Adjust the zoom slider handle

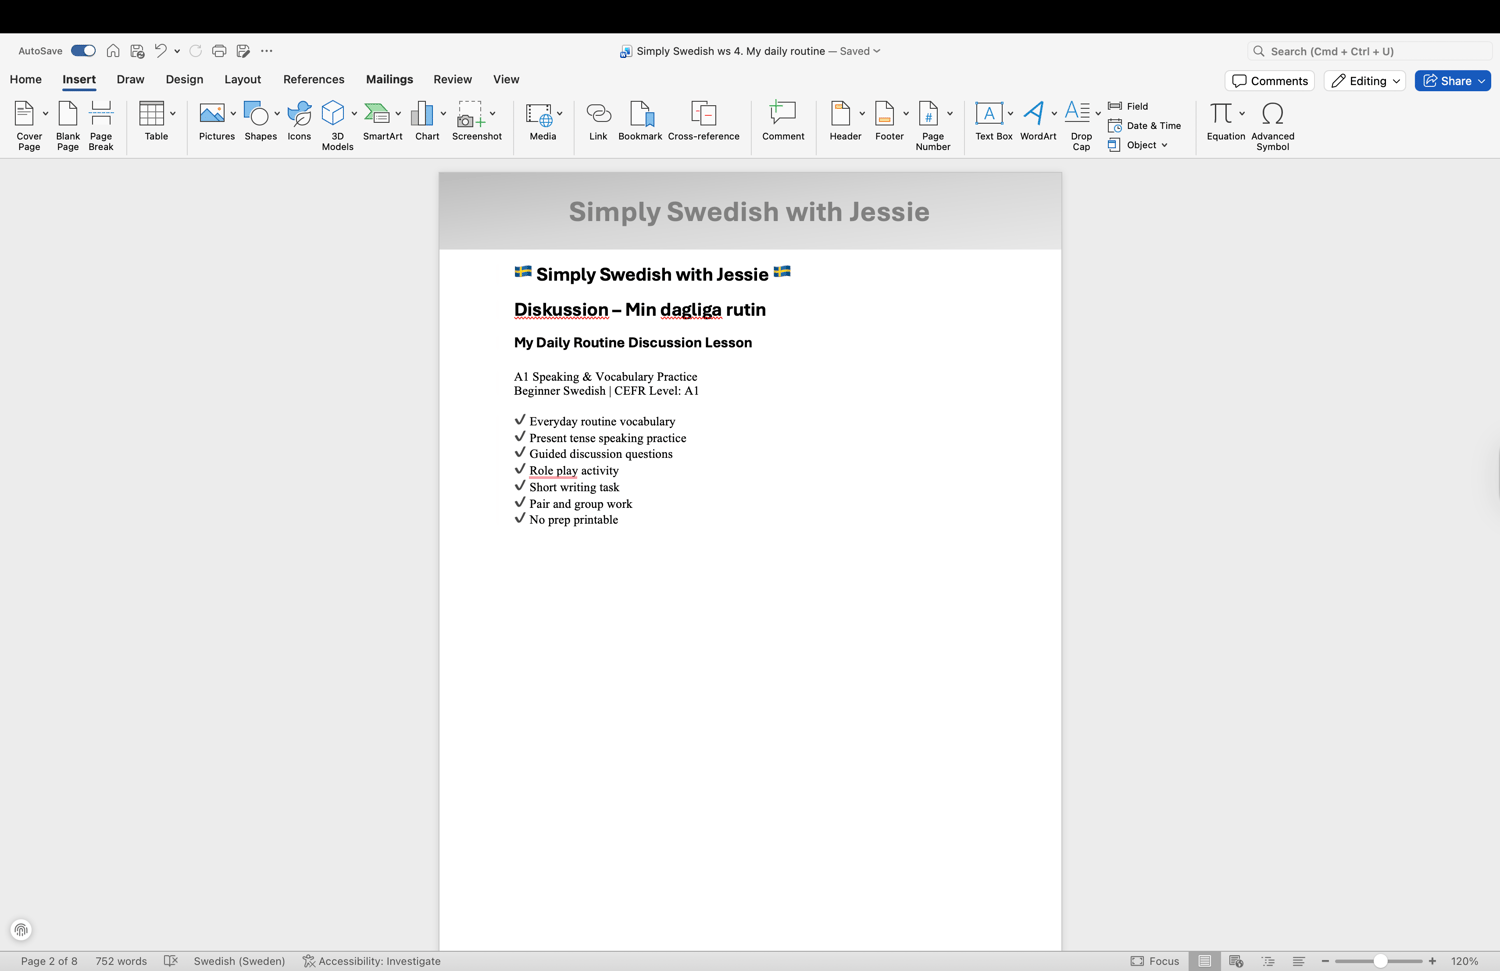point(1380,961)
